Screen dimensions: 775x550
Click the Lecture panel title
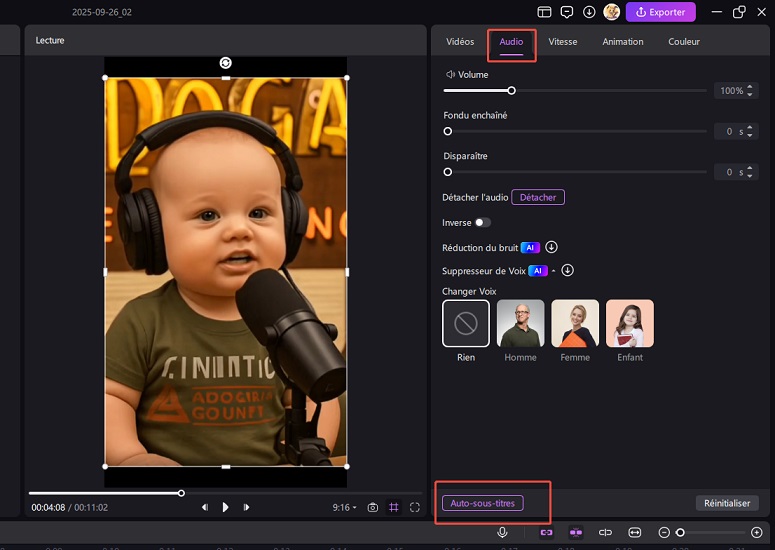tap(50, 41)
